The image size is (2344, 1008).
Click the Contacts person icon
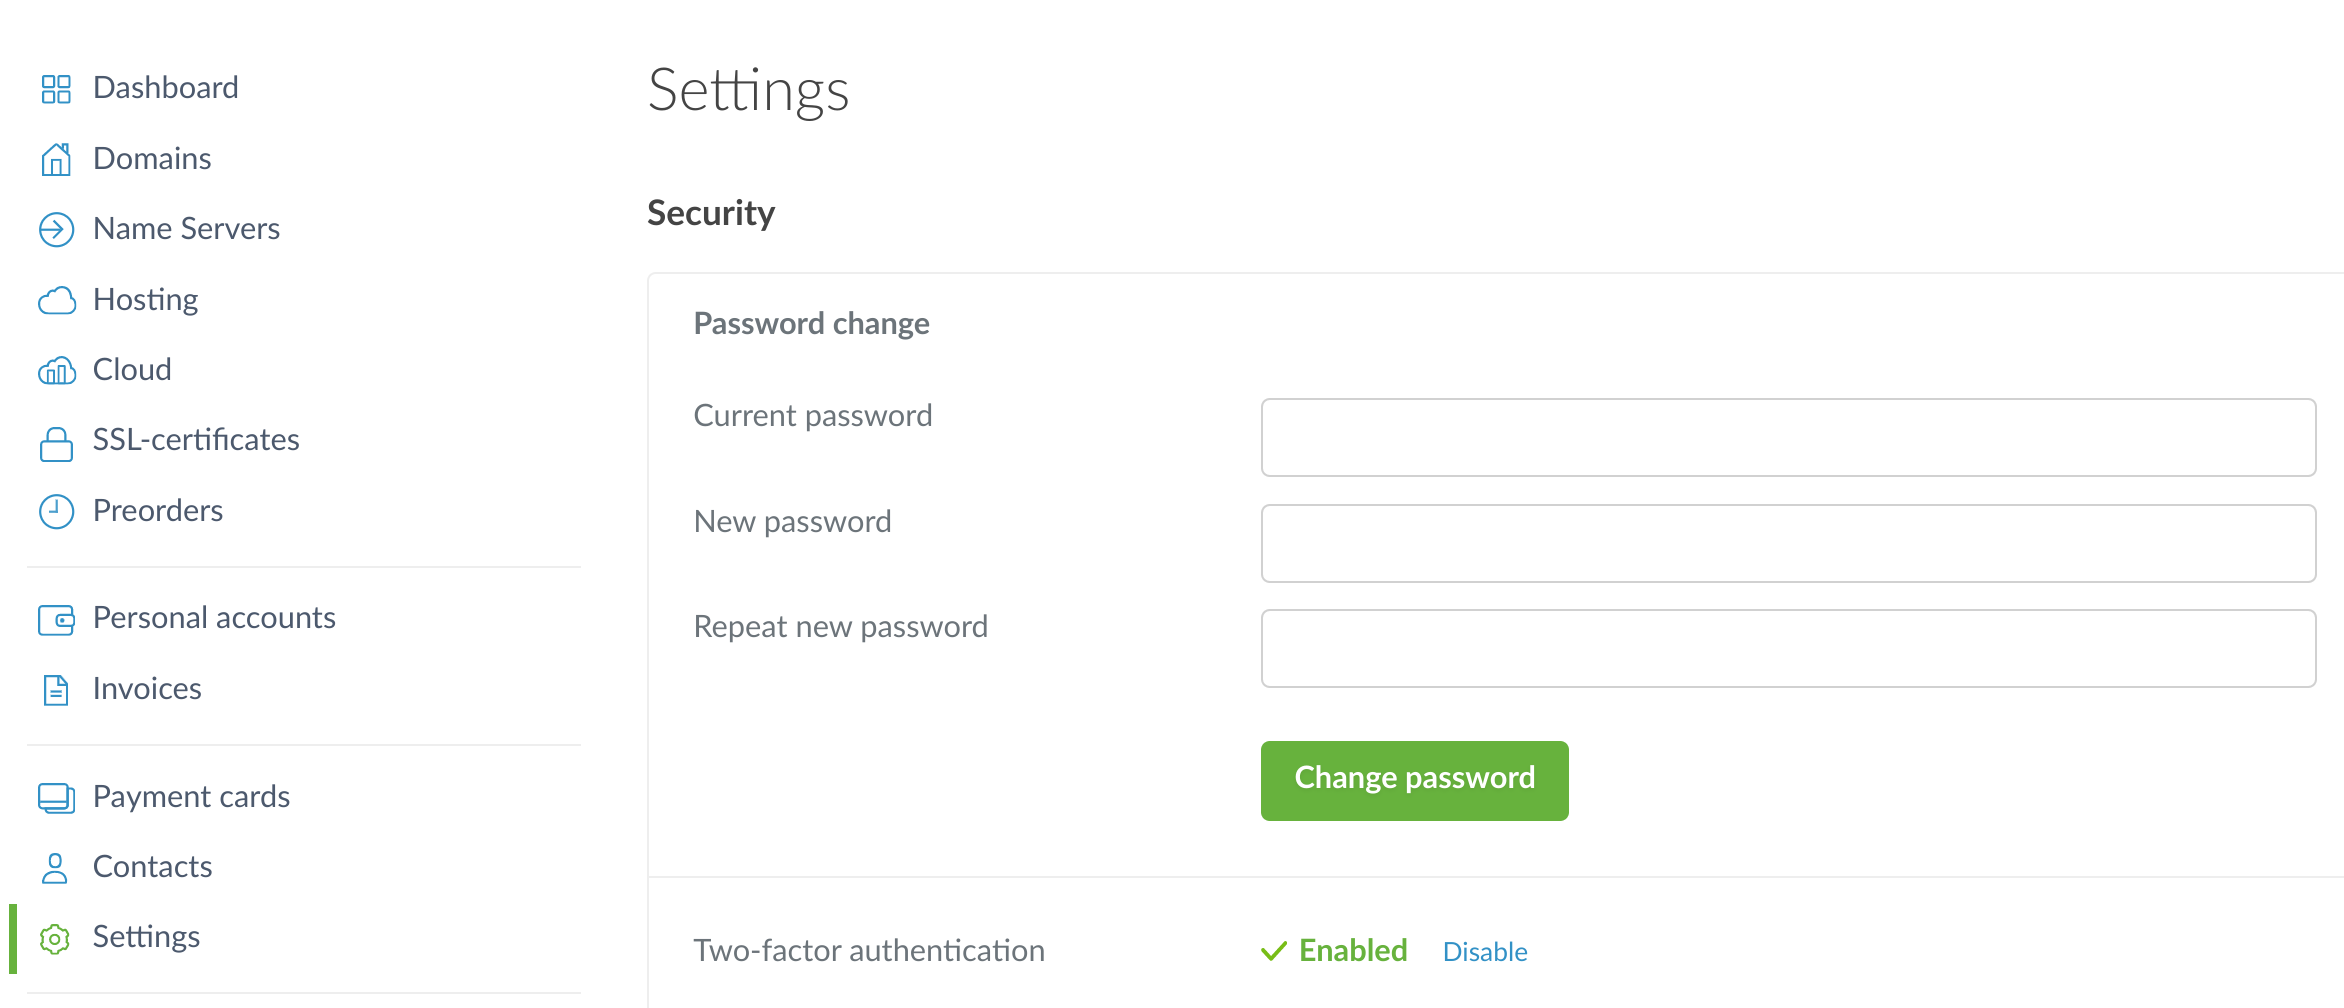tap(56, 868)
